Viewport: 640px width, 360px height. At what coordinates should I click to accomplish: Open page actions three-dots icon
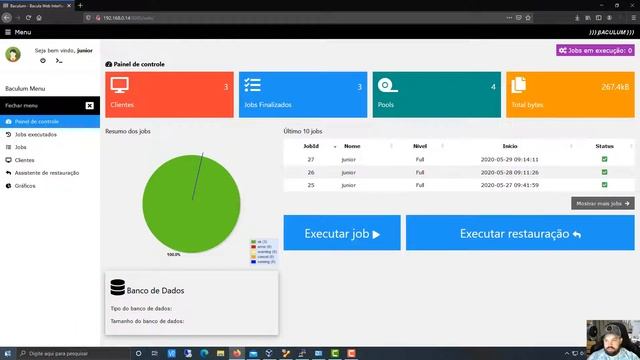coord(509,18)
